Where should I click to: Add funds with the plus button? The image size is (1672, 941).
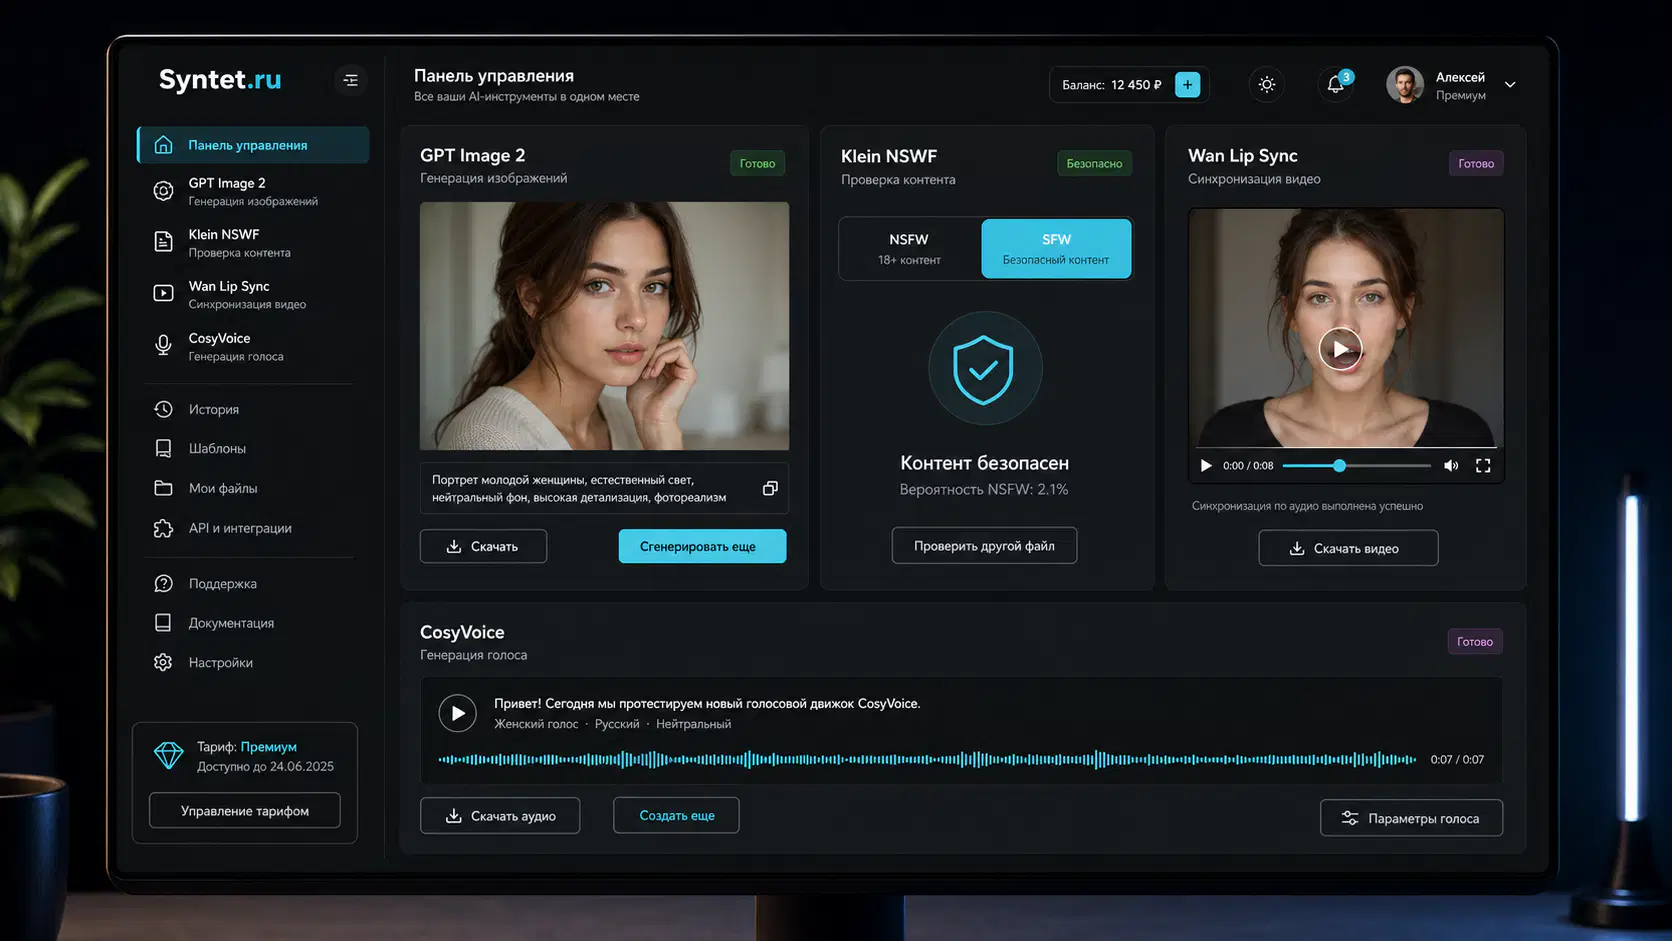point(1187,85)
